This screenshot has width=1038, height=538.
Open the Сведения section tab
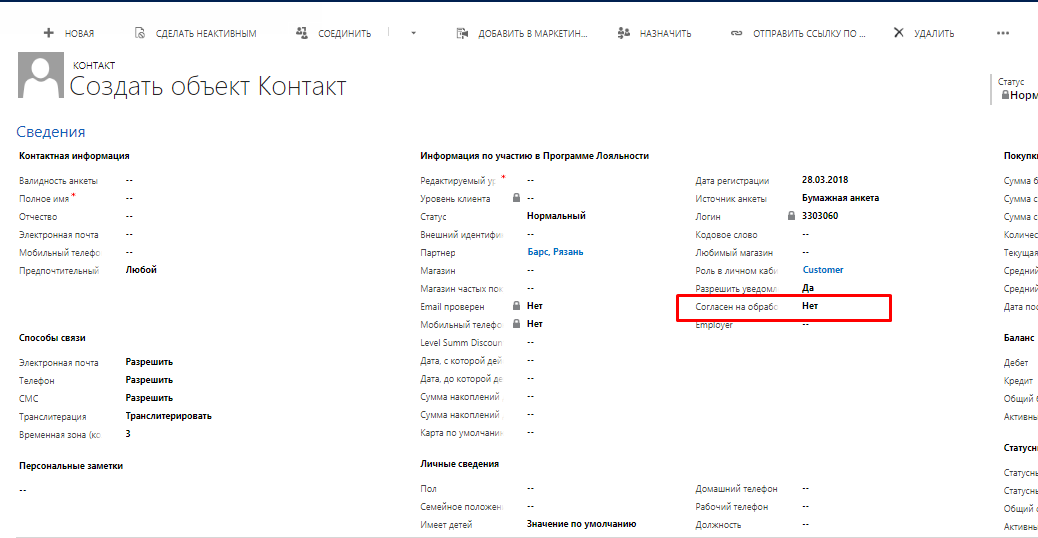[51, 132]
